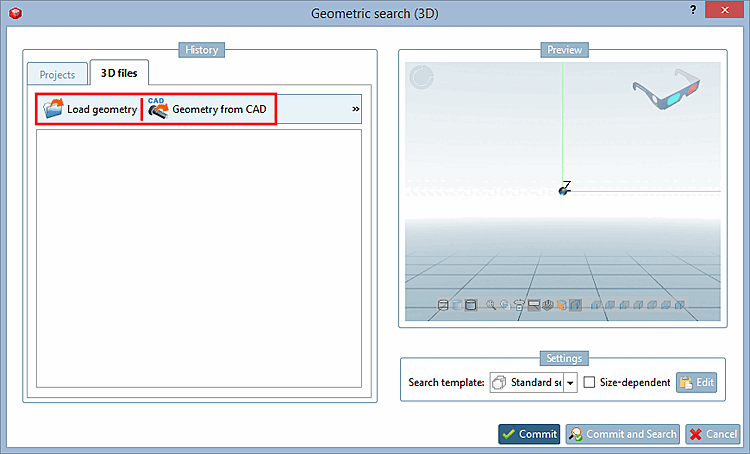This screenshot has width=750, height=454.
Task: Select the 3D files tab
Action: tap(119, 73)
